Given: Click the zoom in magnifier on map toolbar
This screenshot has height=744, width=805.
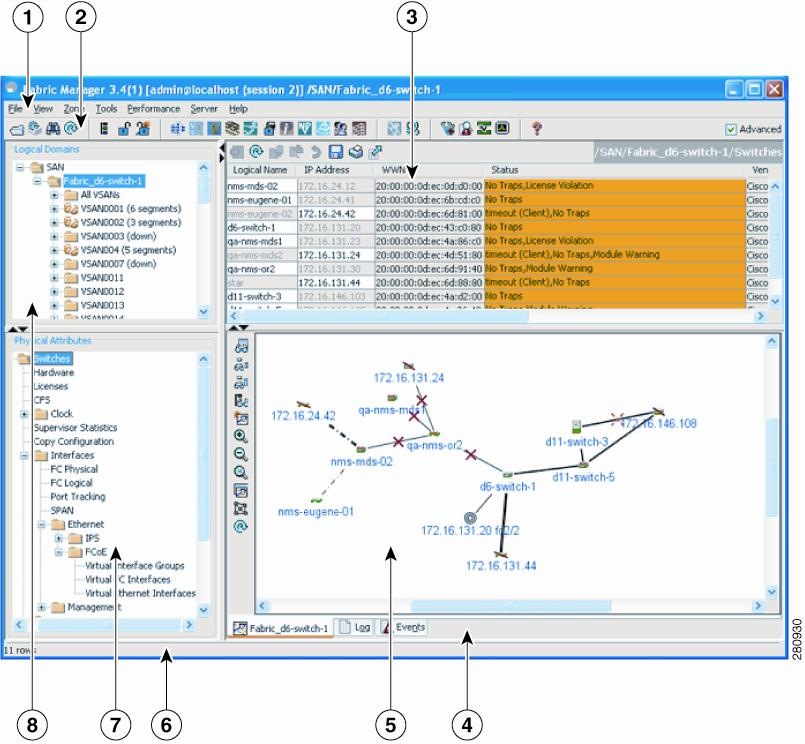Looking at the screenshot, I should [x=241, y=436].
